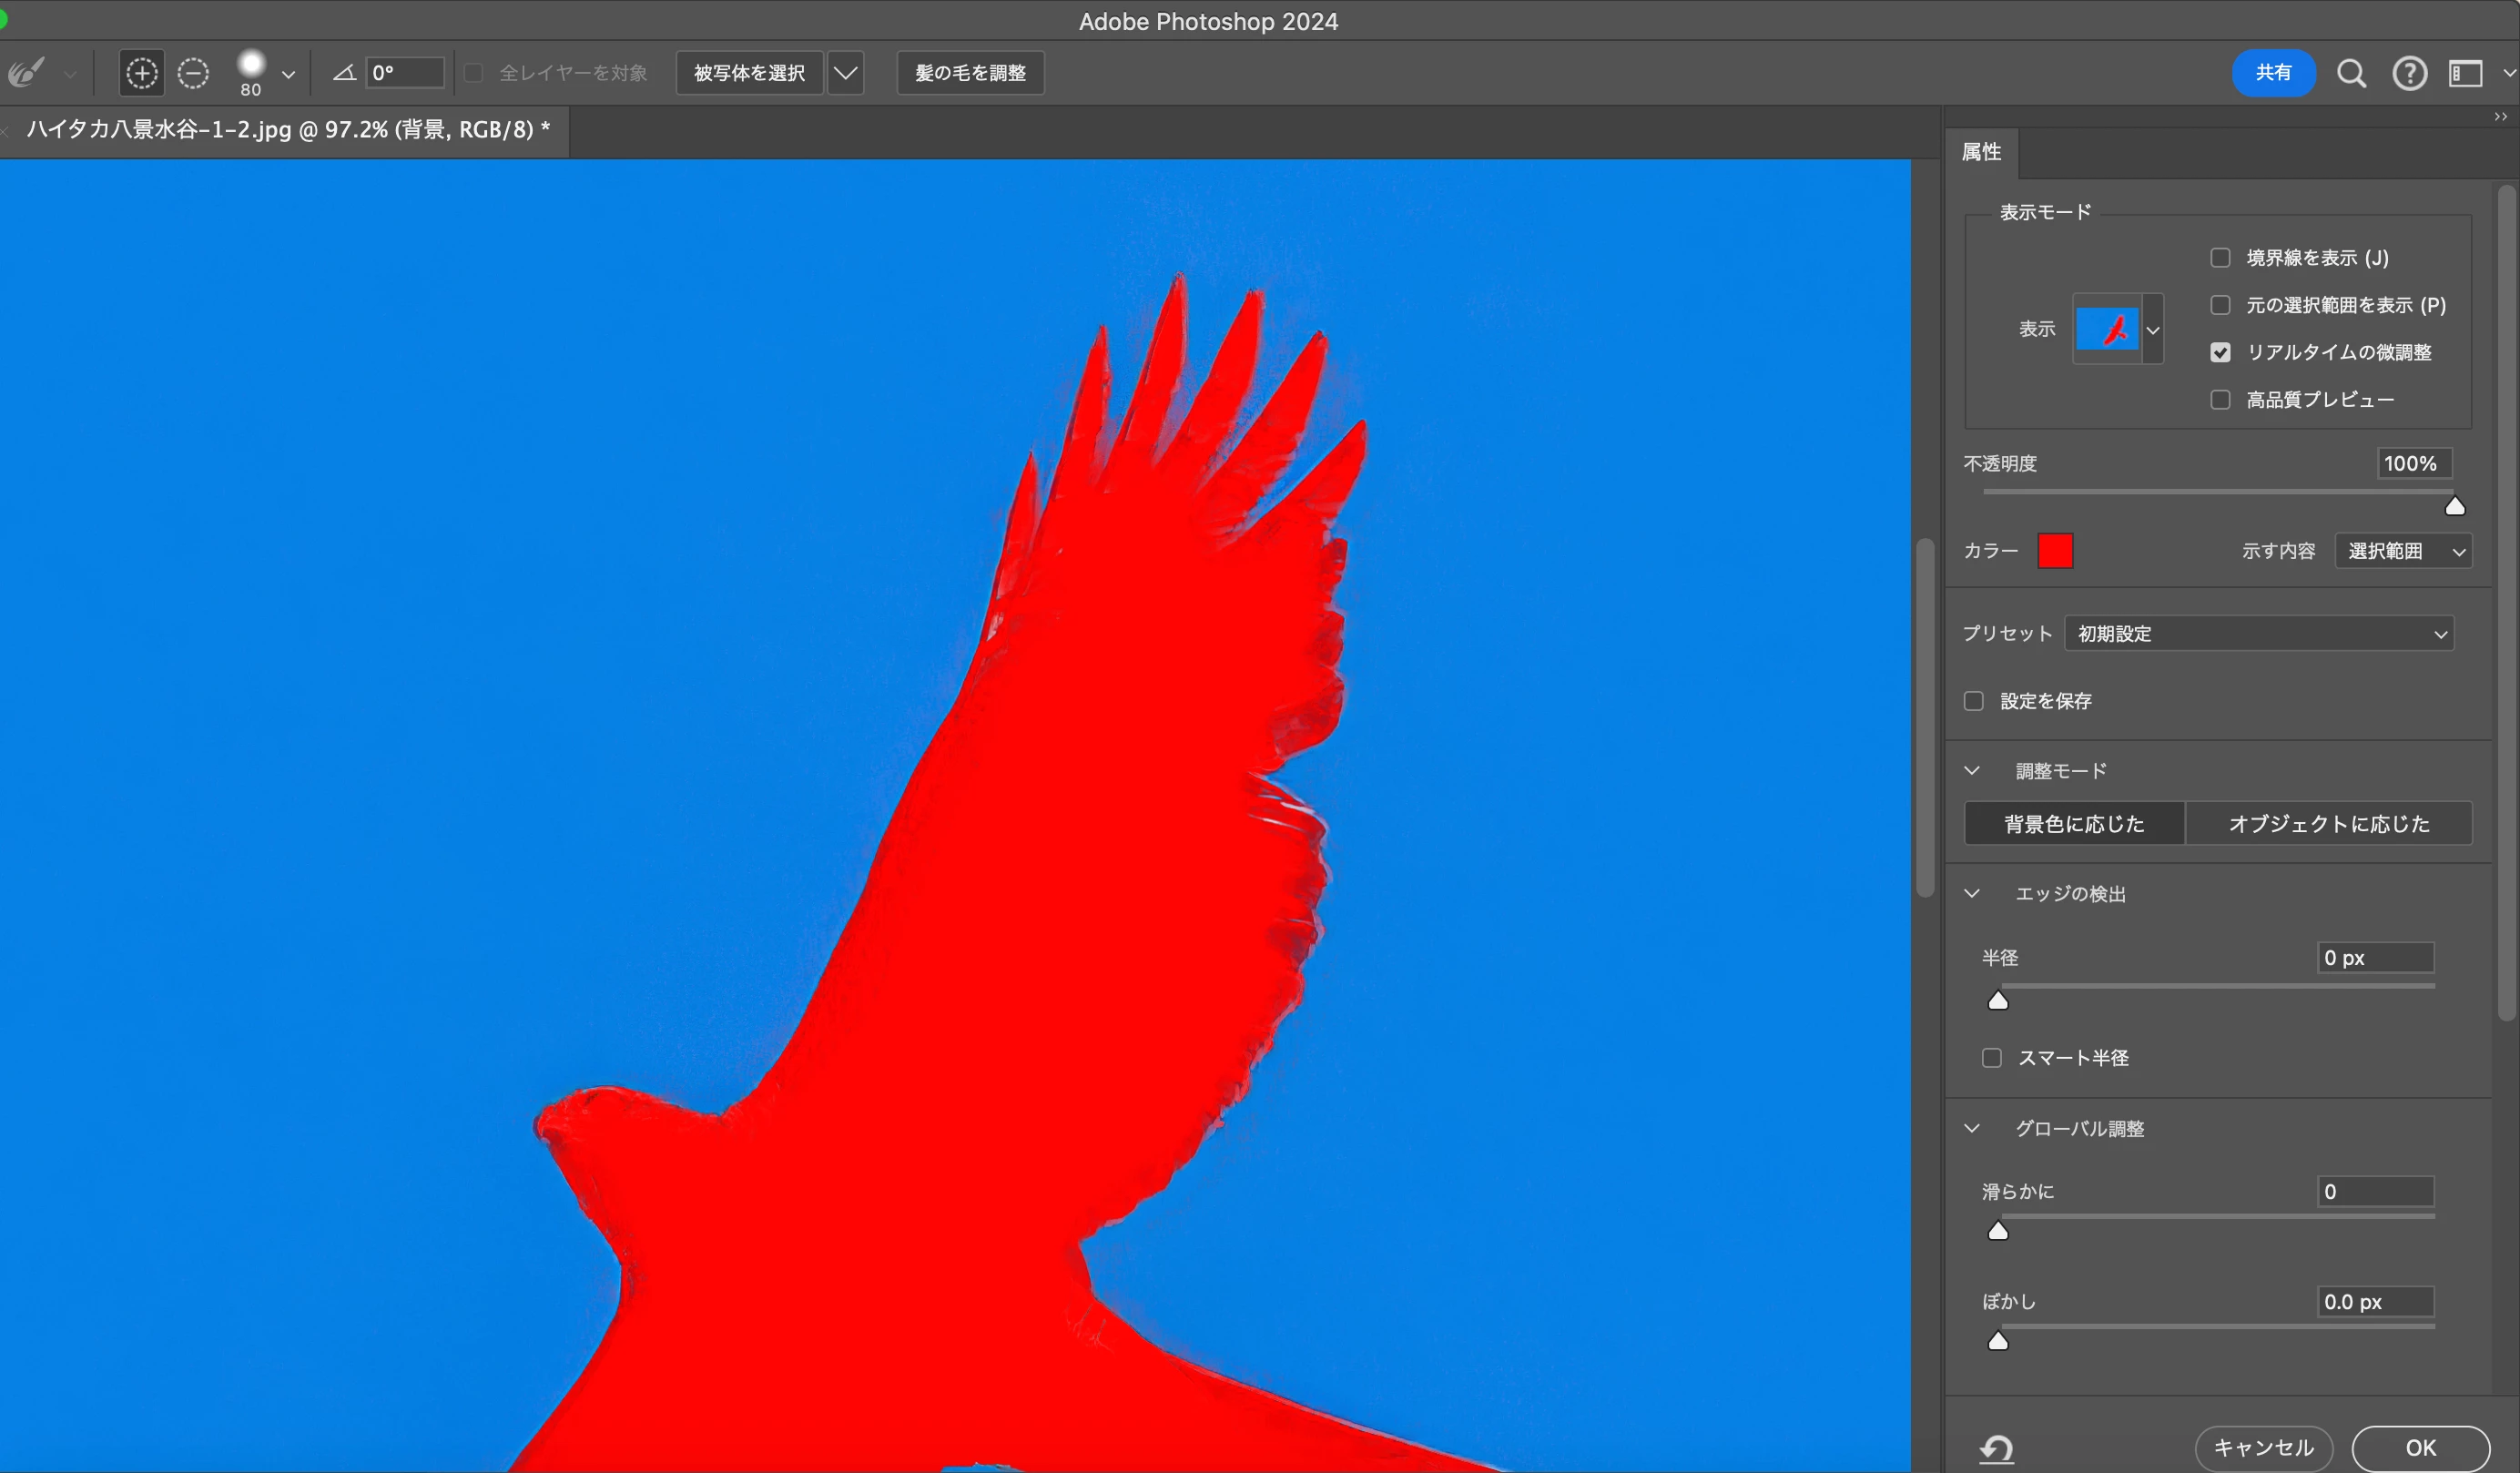Enable the スマート半径 checkbox
Image resolution: width=2520 pixels, height=1473 pixels.
pos(1991,1058)
